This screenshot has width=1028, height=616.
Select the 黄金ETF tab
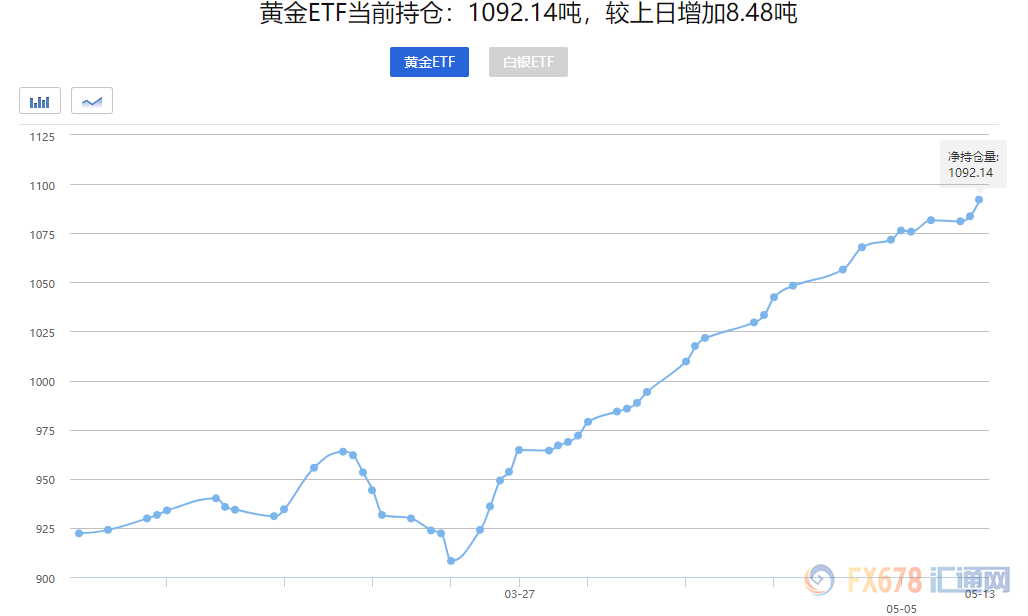429,62
